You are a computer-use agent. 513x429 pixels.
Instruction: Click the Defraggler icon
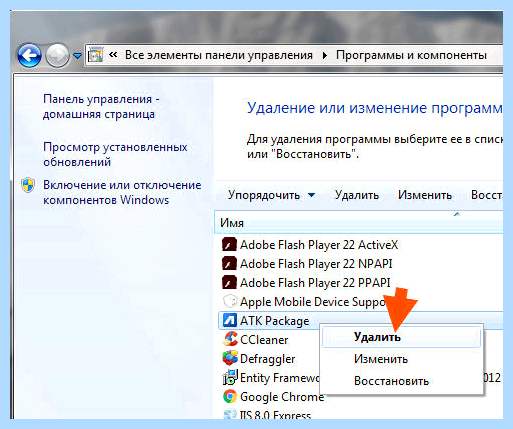pos(229,358)
